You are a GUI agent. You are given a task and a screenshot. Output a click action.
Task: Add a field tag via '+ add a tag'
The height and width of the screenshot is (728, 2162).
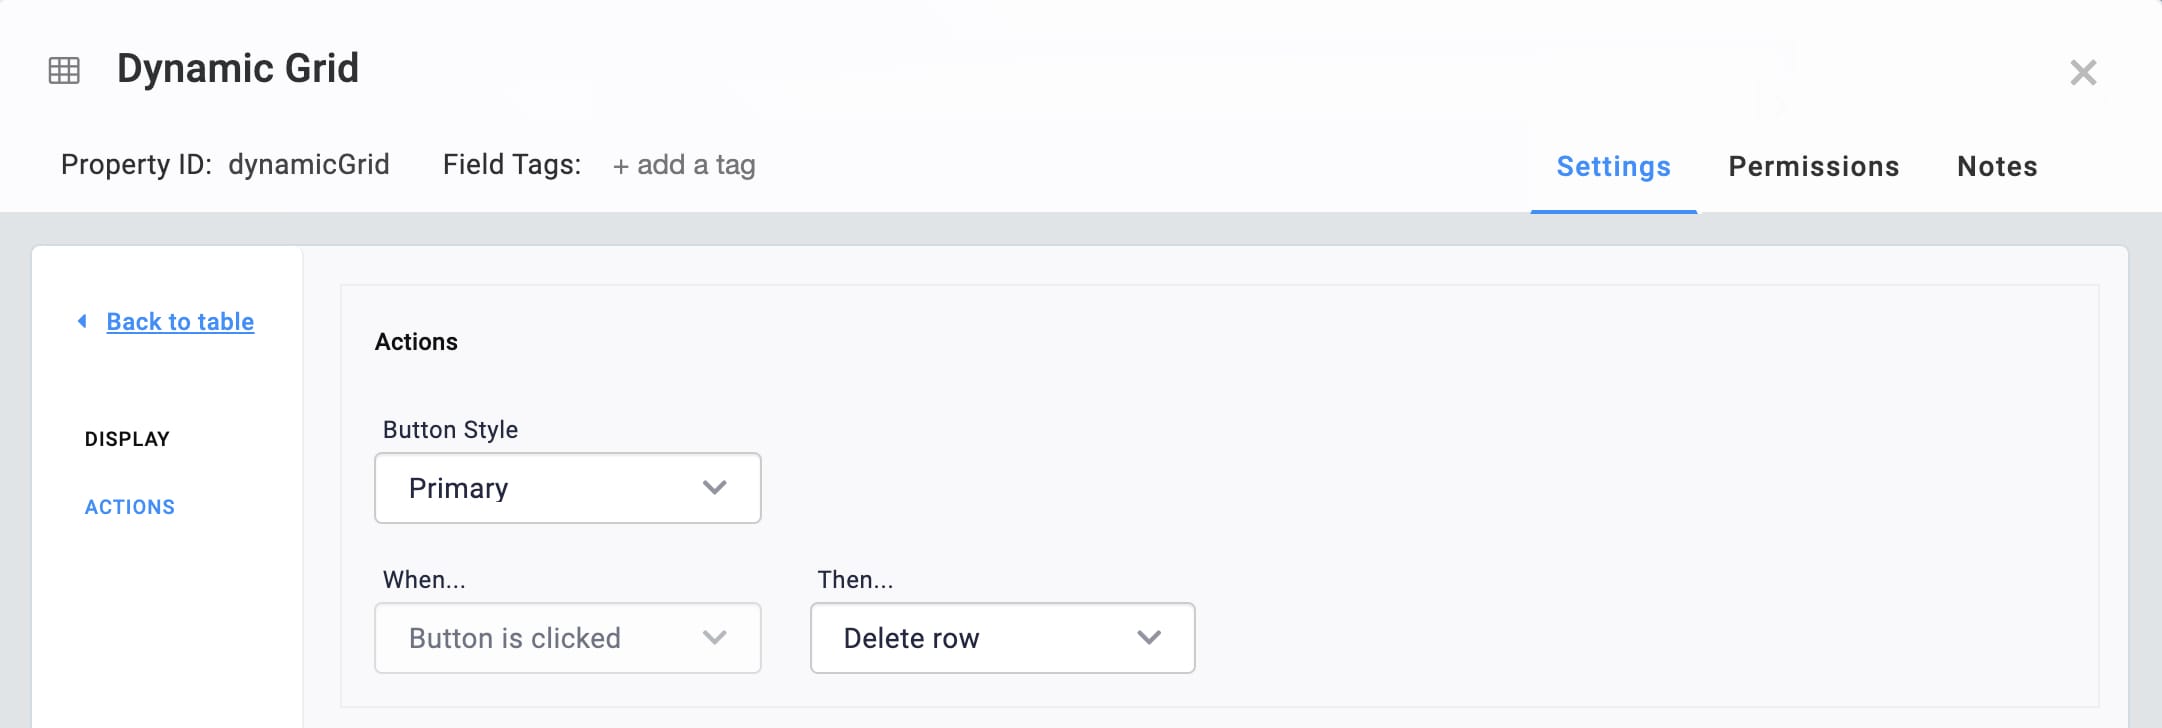[x=684, y=165]
